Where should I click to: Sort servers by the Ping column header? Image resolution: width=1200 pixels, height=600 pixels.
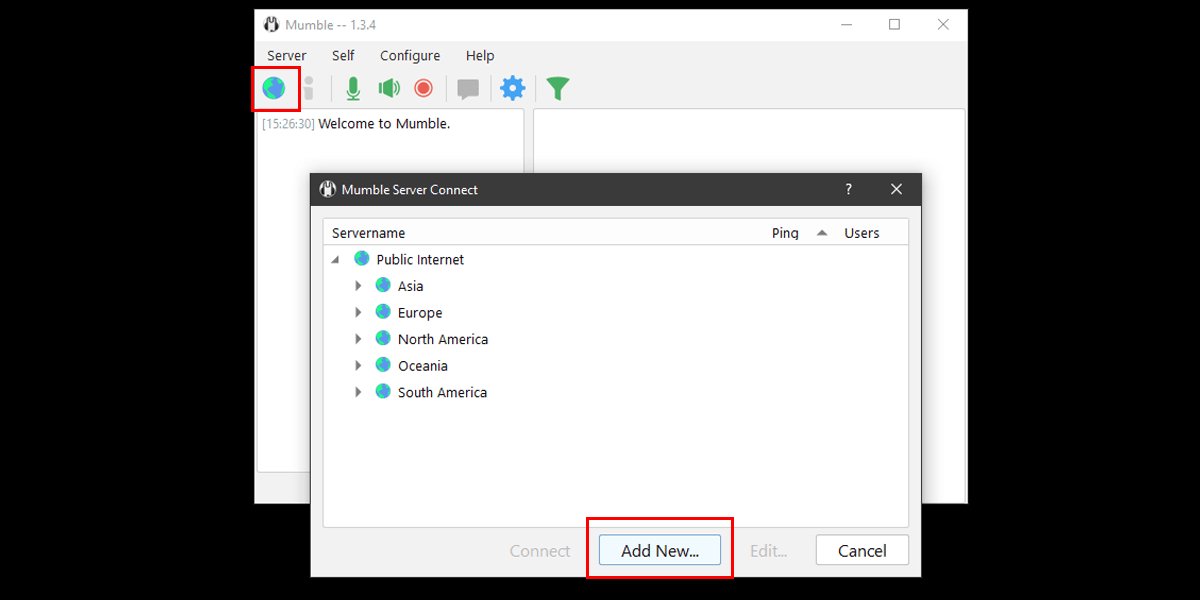point(785,233)
